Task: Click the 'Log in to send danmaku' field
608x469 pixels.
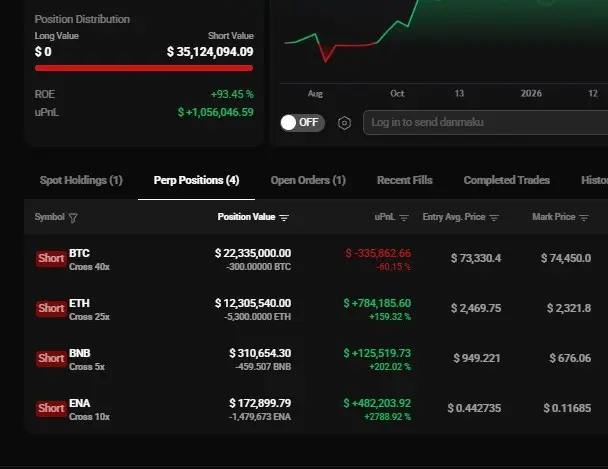Action: click(485, 122)
